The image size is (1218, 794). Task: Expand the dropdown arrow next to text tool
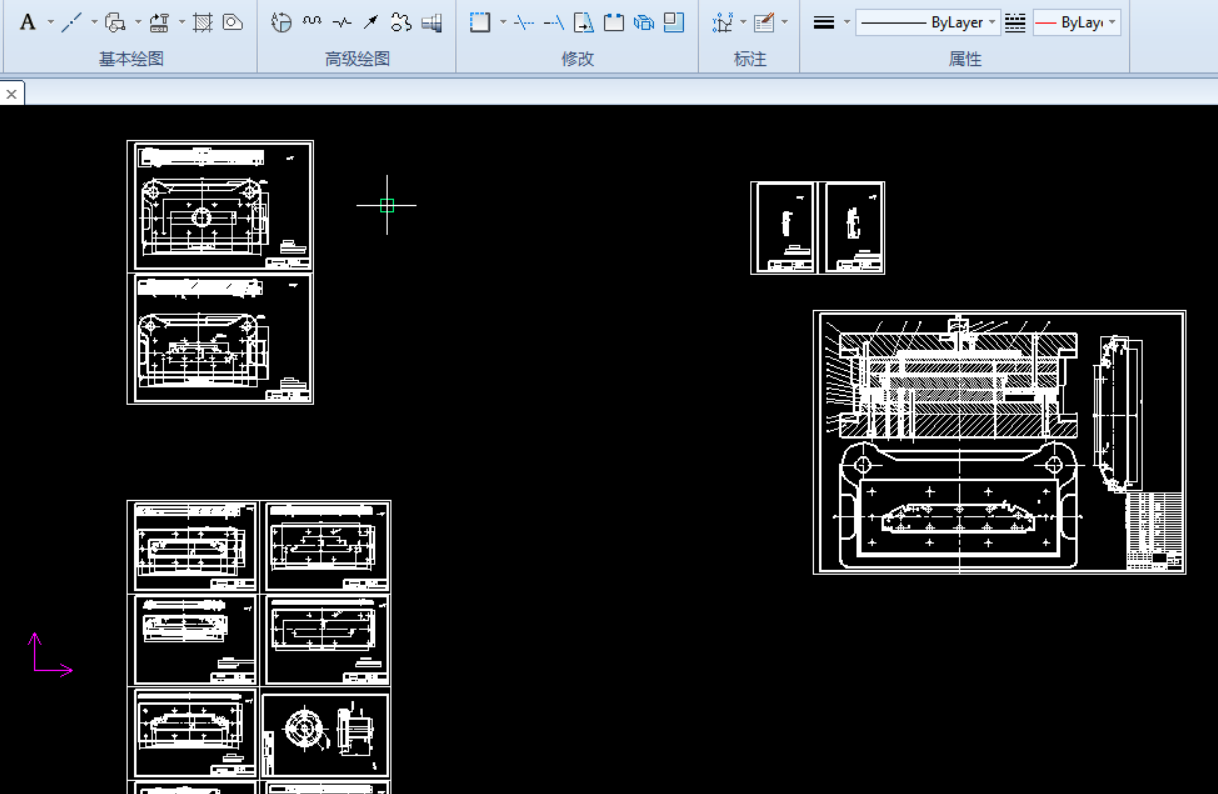[x=50, y=22]
